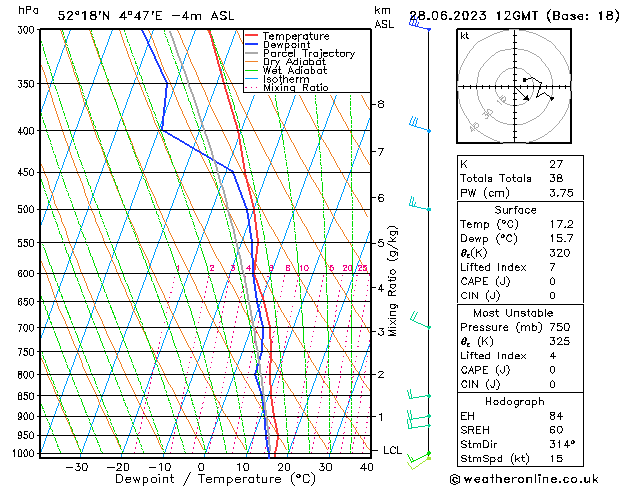629x486 pixels.
Task: Click the 'kt' unit label in the hodograph
Action: point(465,35)
